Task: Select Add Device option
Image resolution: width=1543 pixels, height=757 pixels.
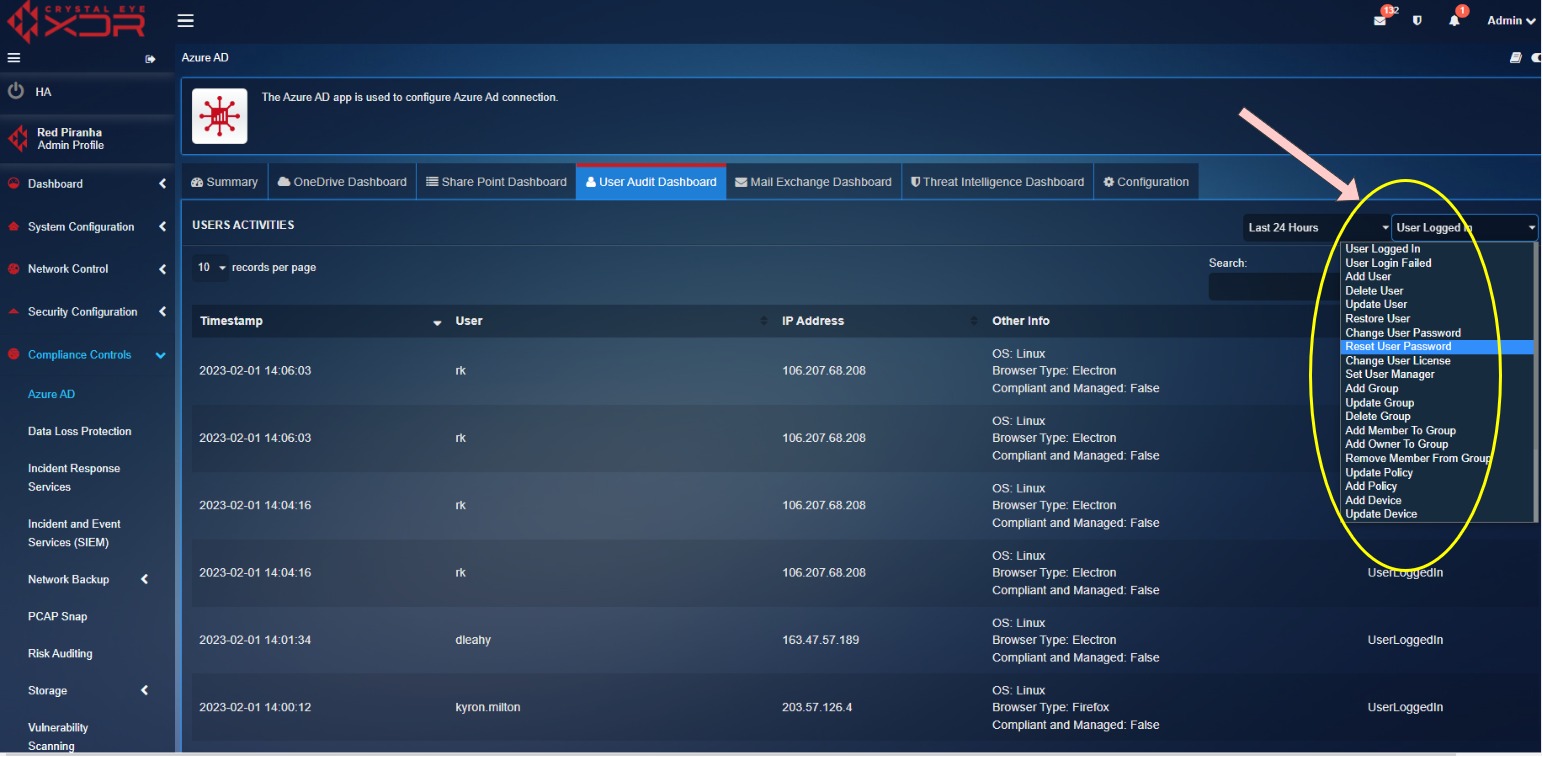Action: (1437, 501)
